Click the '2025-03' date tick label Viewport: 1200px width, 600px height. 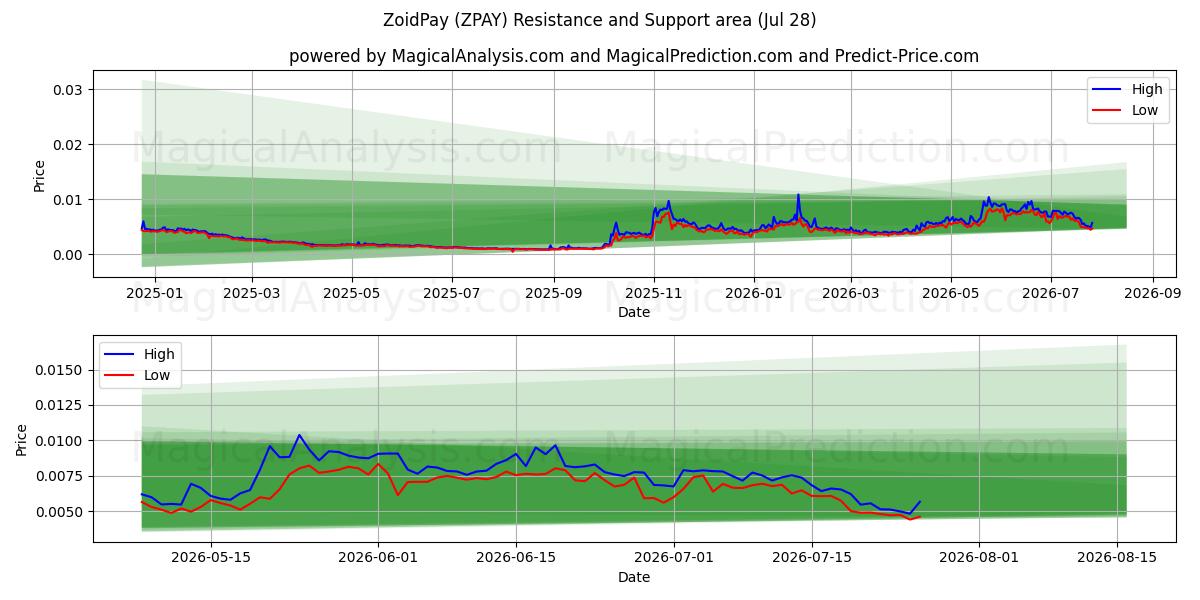click(251, 294)
